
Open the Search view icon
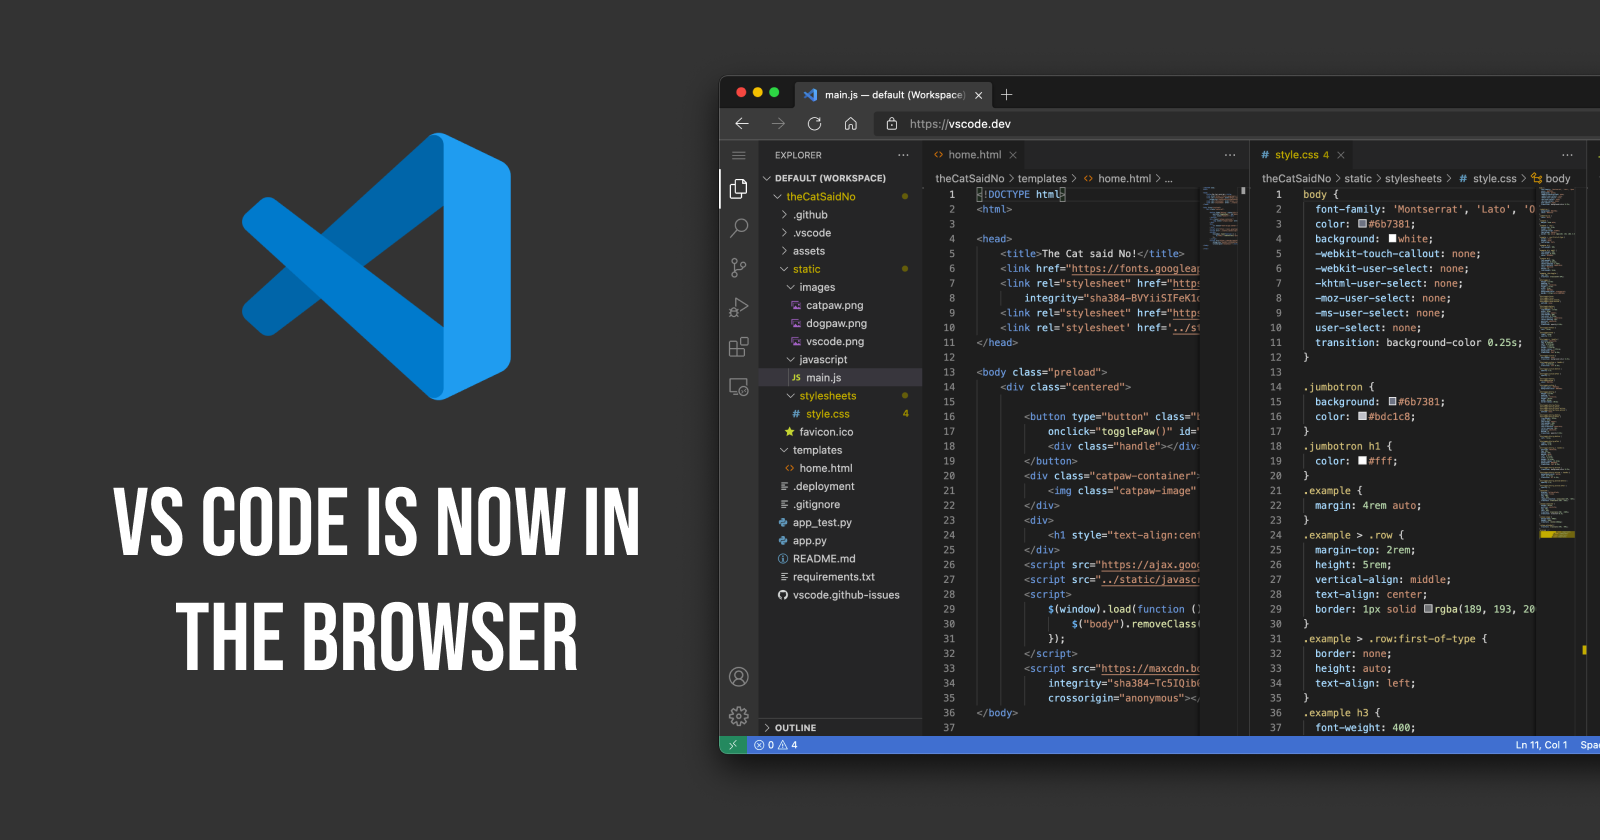click(739, 228)
